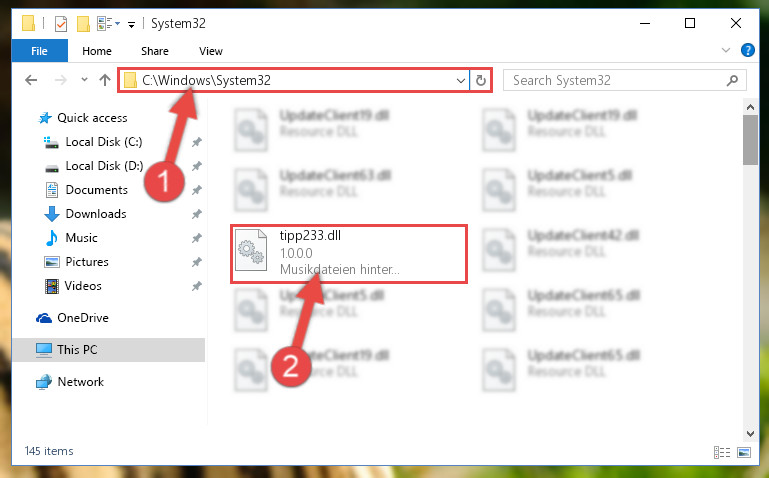This screenshot has height=478, width=769.
Task: Select the tipp233.dll file
Action: [x=349, y=253]
